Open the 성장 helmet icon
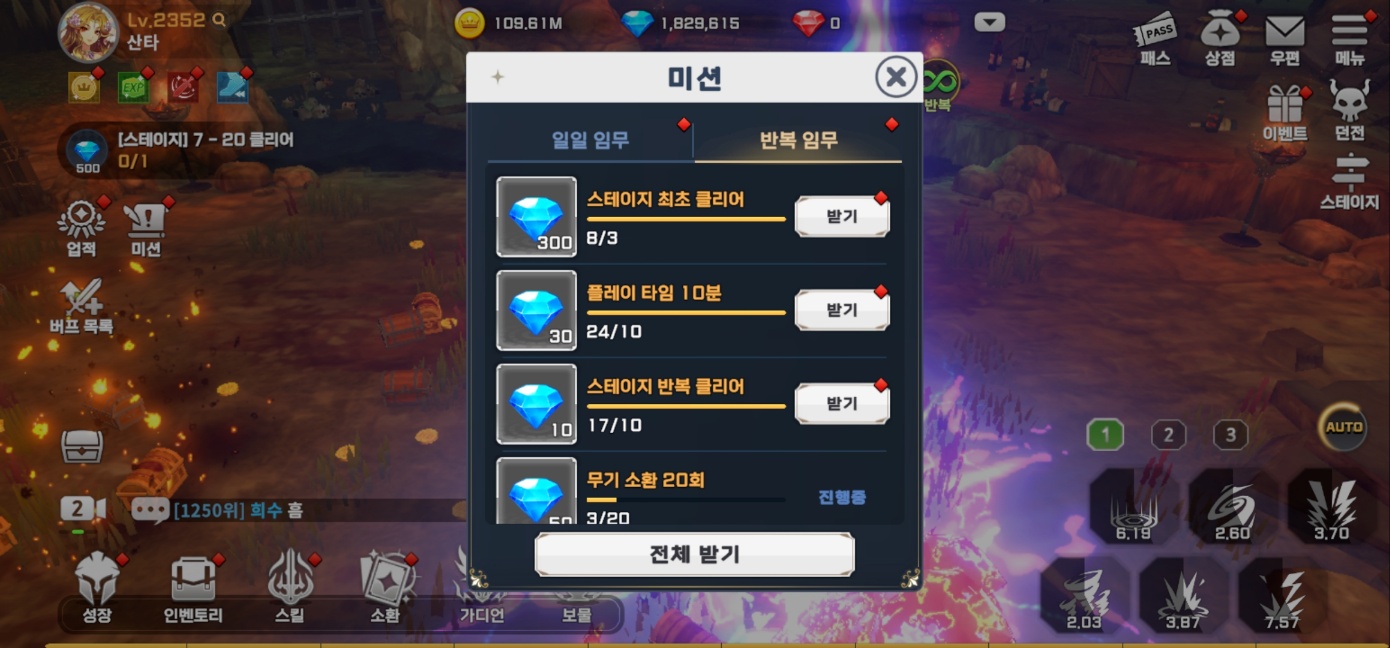 coord(98,578)
